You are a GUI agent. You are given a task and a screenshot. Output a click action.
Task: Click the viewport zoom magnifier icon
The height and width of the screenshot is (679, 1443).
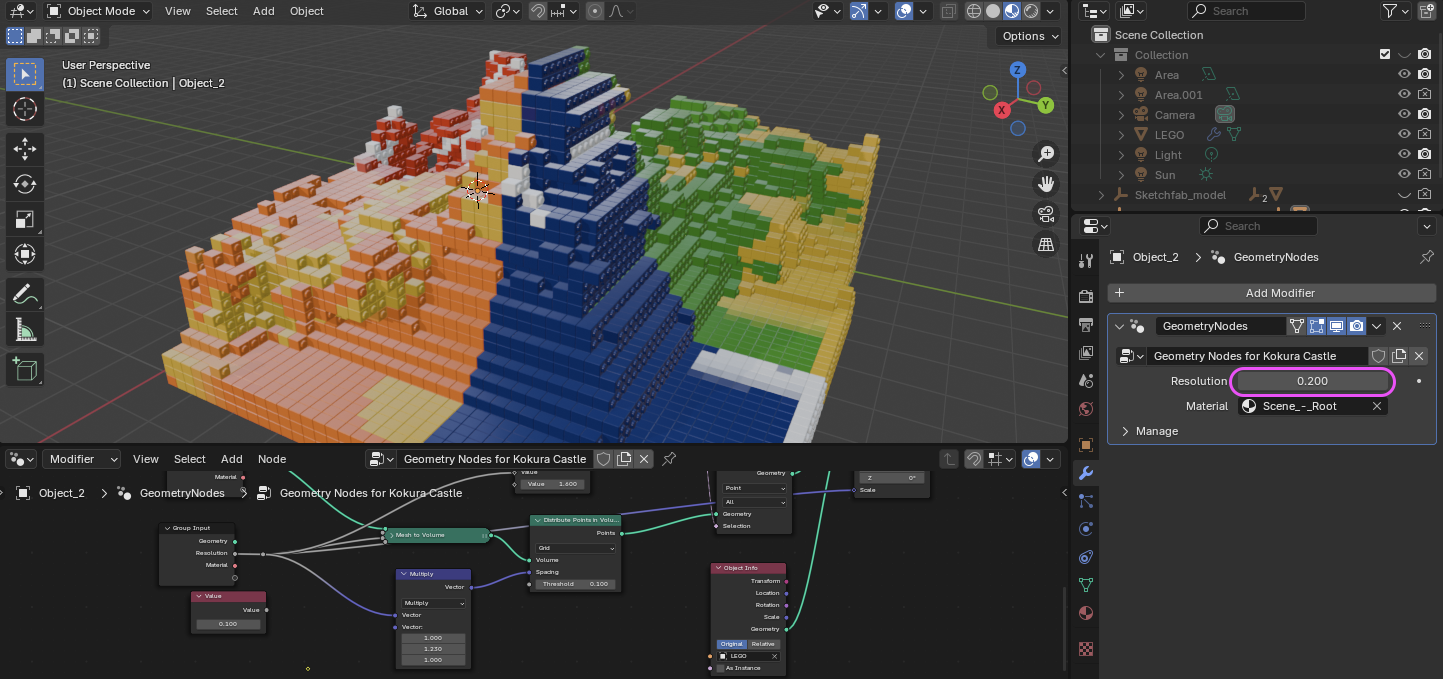(x=1046, y=154)
